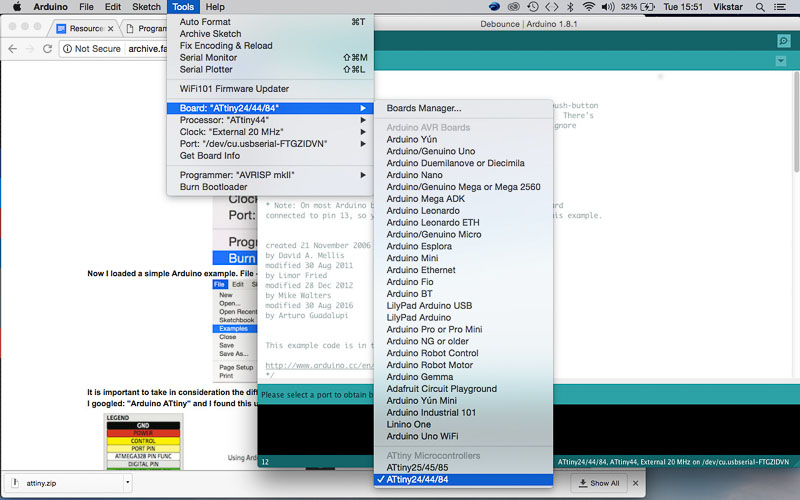The image size is (800, 500).
Task: Select ATtiny25/45/85 board
Action: coord(463,467)
